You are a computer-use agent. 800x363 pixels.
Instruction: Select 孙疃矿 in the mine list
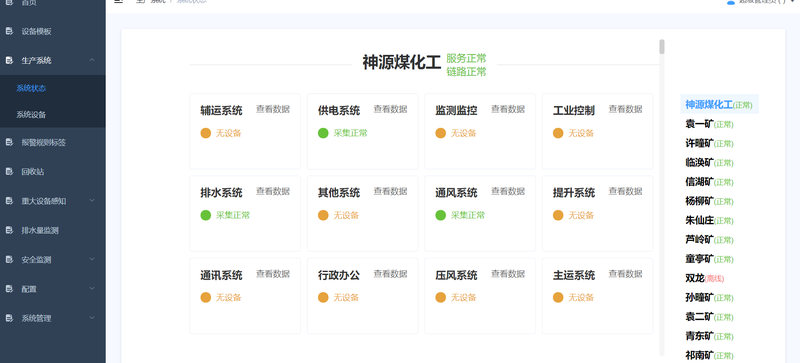click(x=710, y=298)
